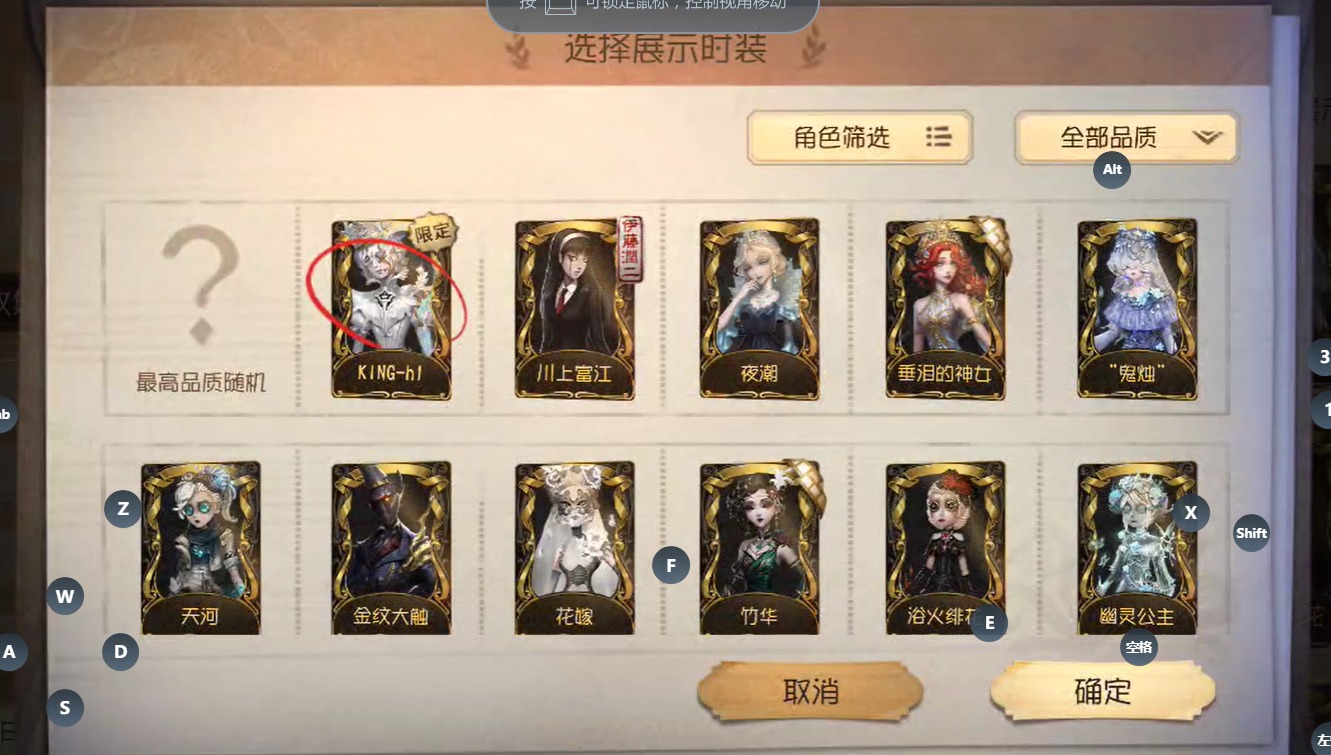
Task: Select the 垂泪的神女 costume card
Action: pos(945,308)
